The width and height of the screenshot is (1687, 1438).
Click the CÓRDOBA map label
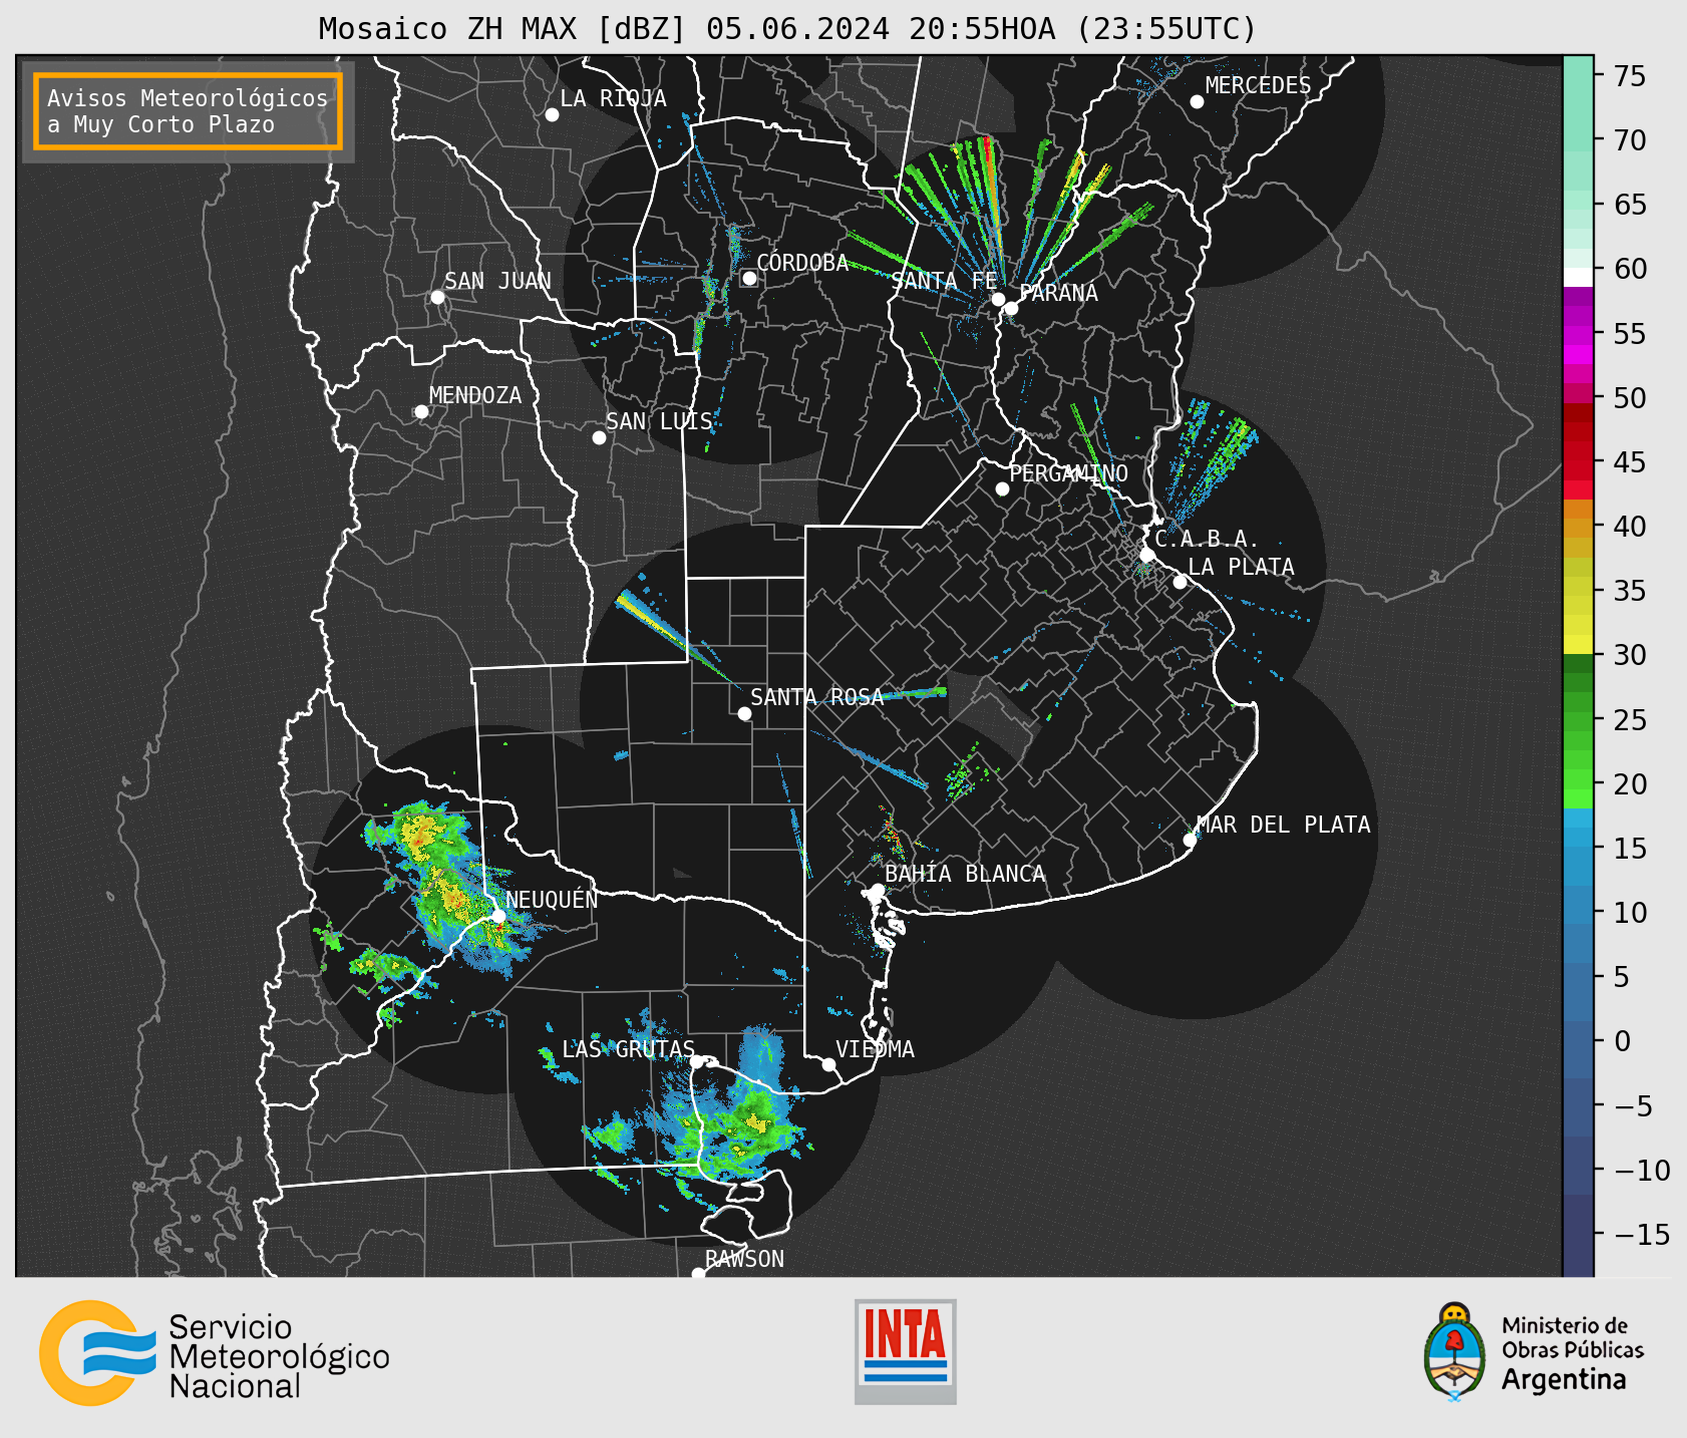coord(802,263)
